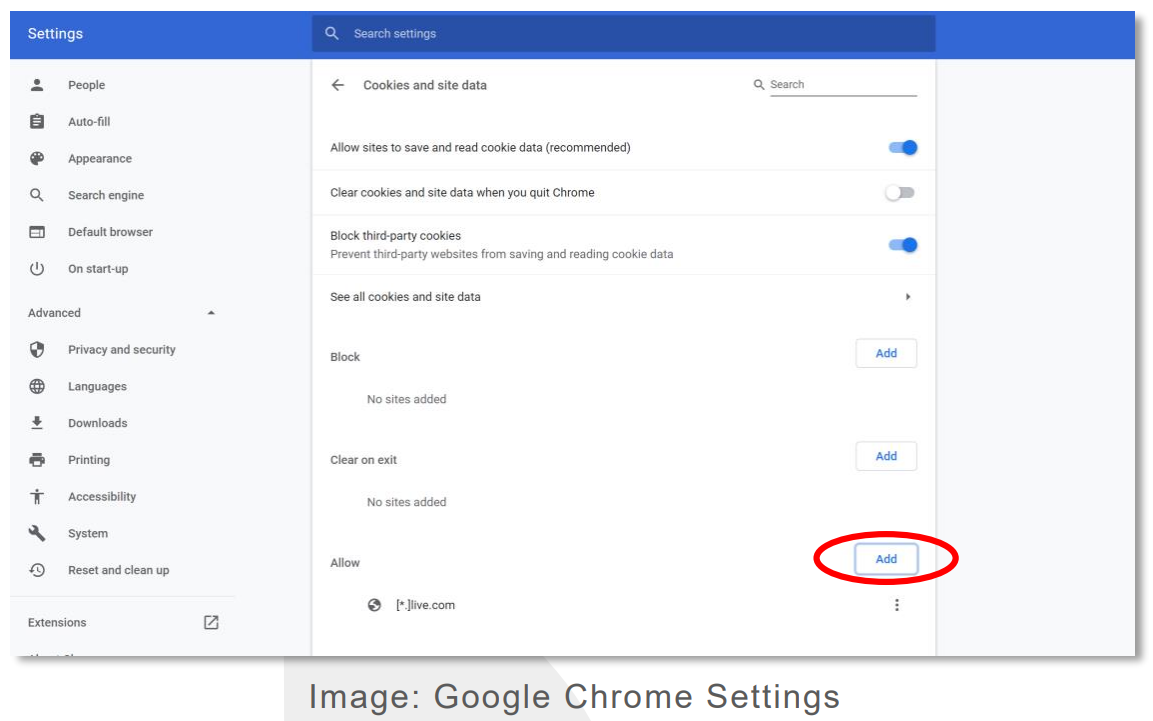Click the magnifier icon beside the cookies Search field
Viewport: 1153px width, 721px height.
pyautogui.click(x=759, y=85)
